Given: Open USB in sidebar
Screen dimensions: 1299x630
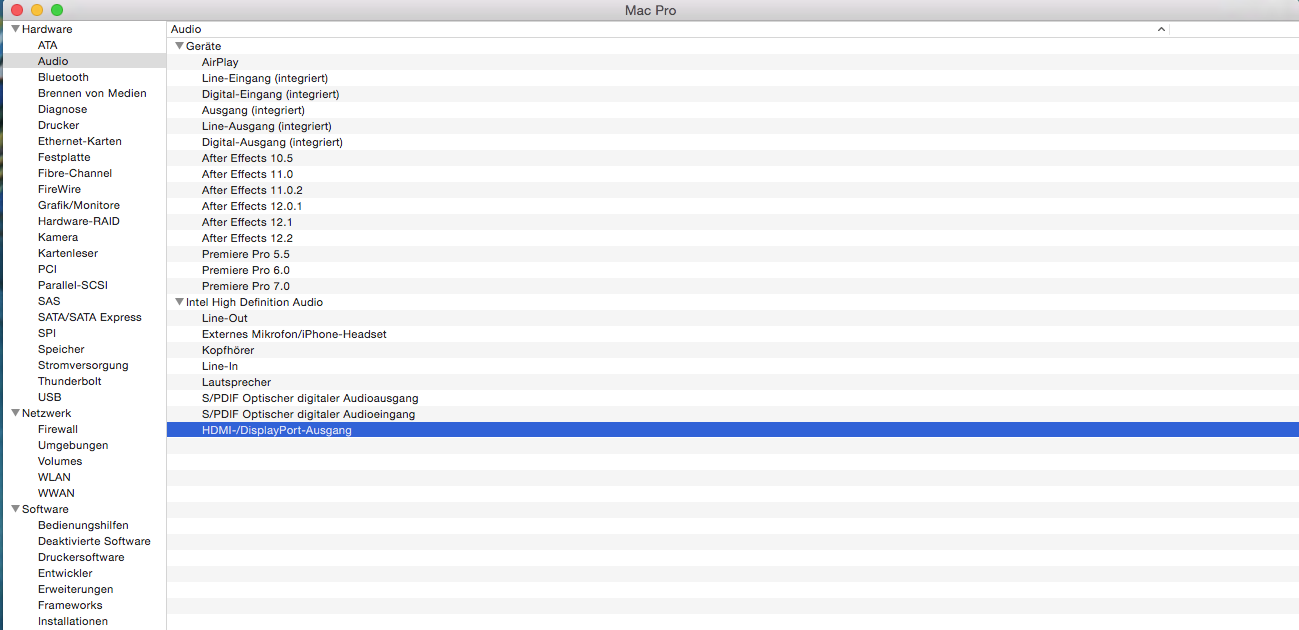Looking at the screenshot, I should (x=50, y=397).
